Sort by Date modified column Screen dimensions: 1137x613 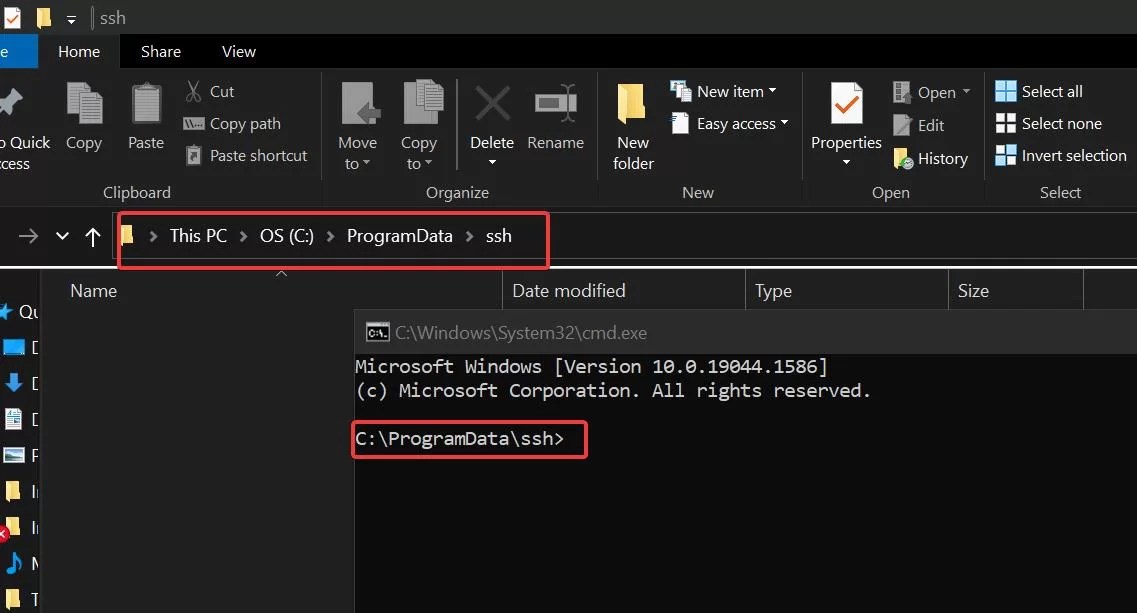568,291
